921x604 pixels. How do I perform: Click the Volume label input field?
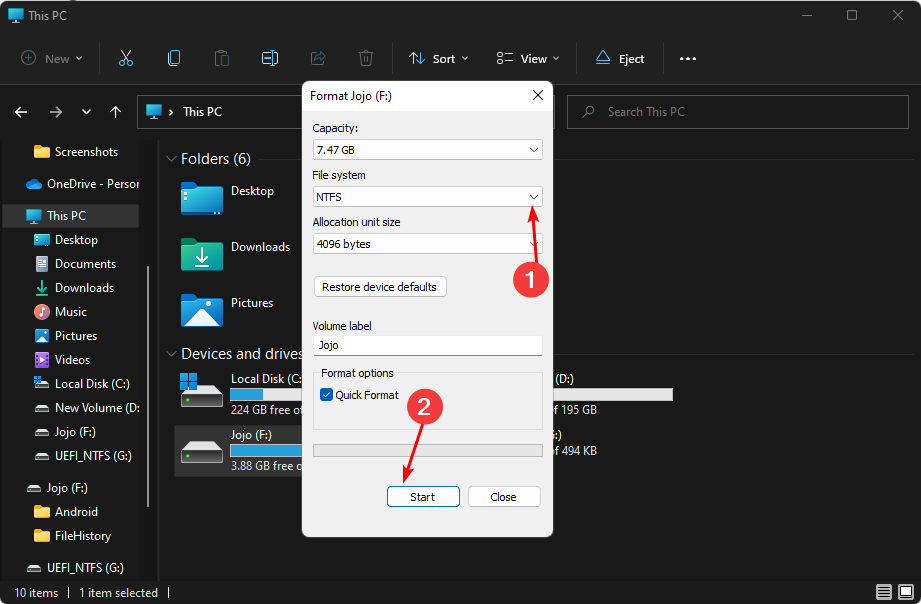(x=428, y=345)
